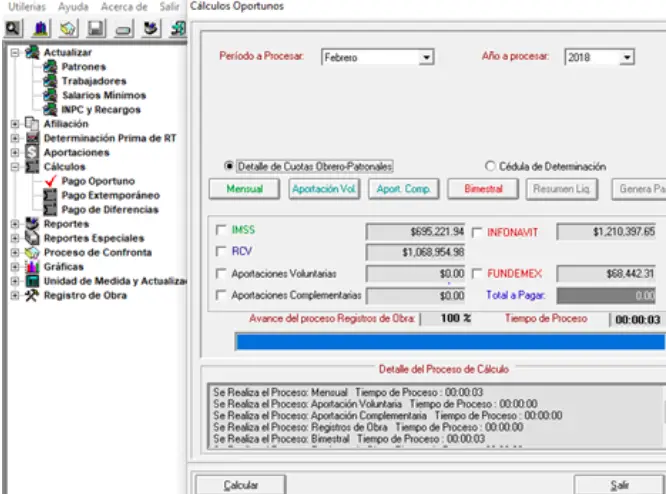The height and width of the screenshot is (494, 666).
Task: Click the IMSS amount field
Action: 415,231
